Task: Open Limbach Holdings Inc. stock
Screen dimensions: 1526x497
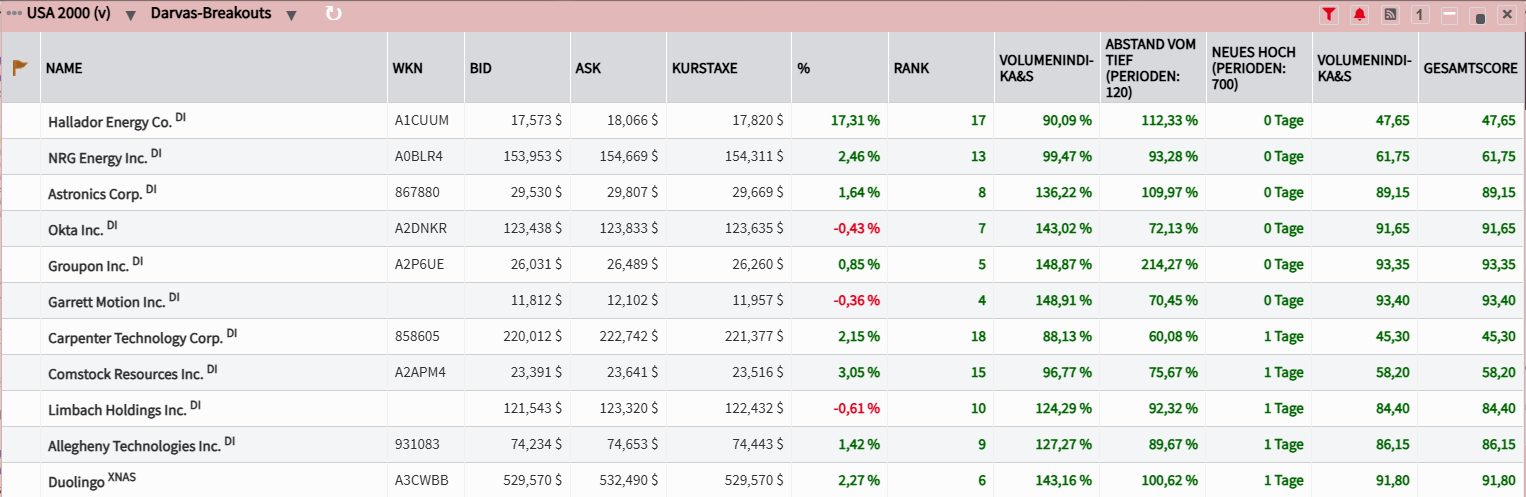Action: 117,409
